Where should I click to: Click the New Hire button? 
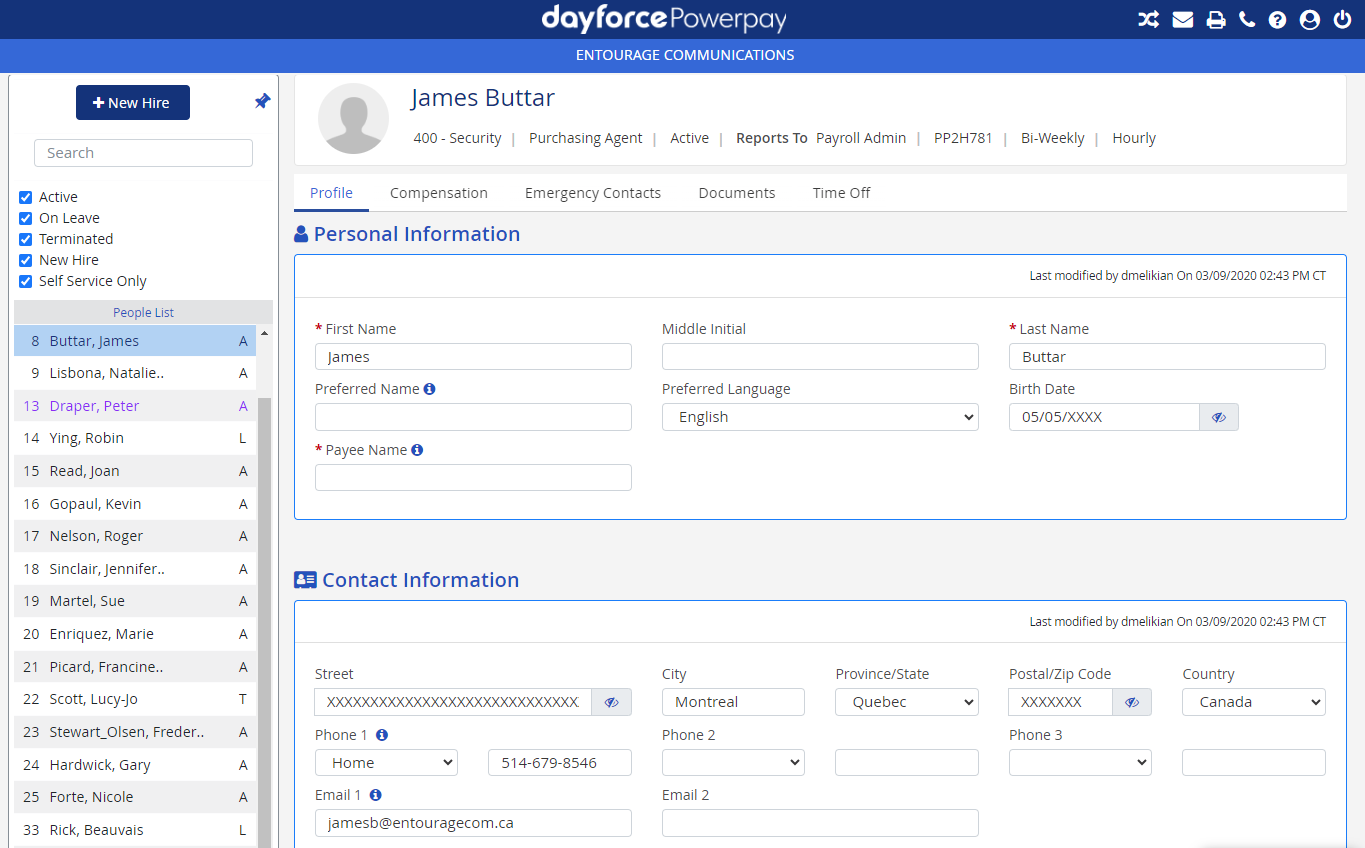(x=132, y=103)
